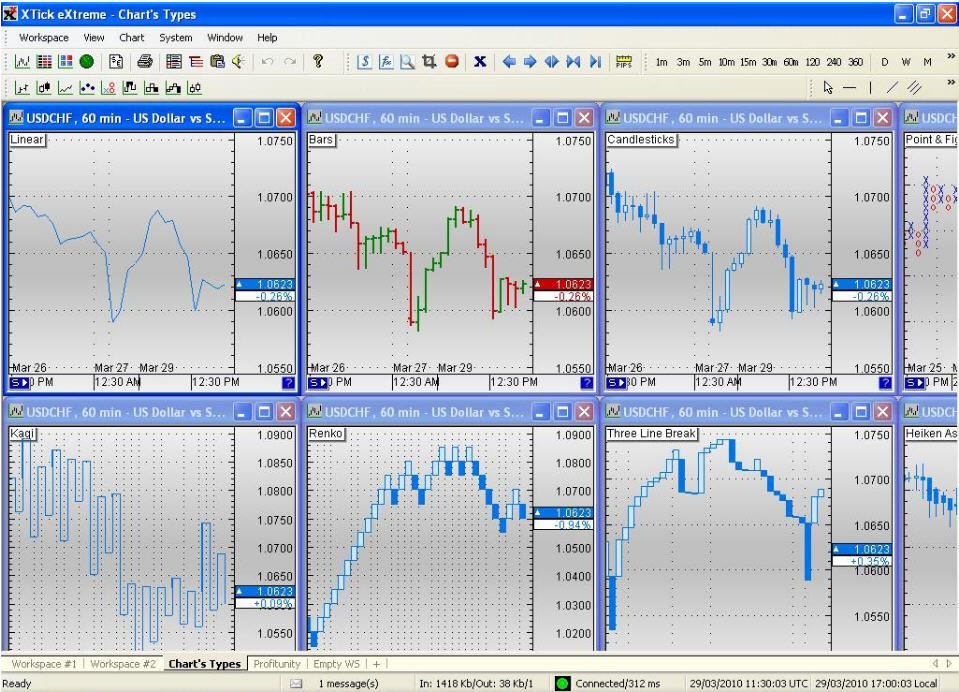Click the green globe icon in toolbar
This screenshot has width=959, height=692.
click(x=87, y=62)
